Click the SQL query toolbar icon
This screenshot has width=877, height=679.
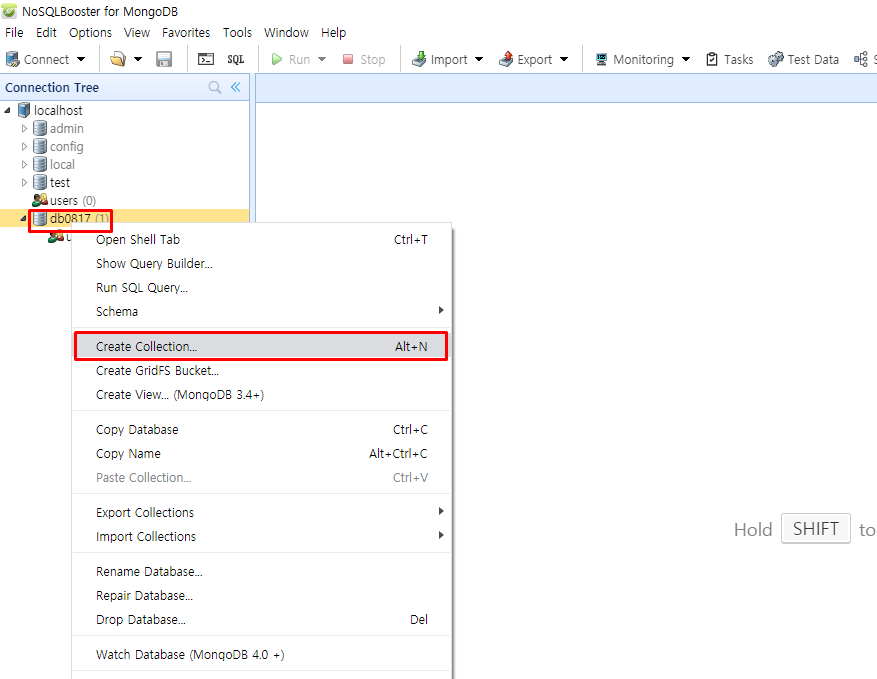pyautogui.click(x=235, y=59)
